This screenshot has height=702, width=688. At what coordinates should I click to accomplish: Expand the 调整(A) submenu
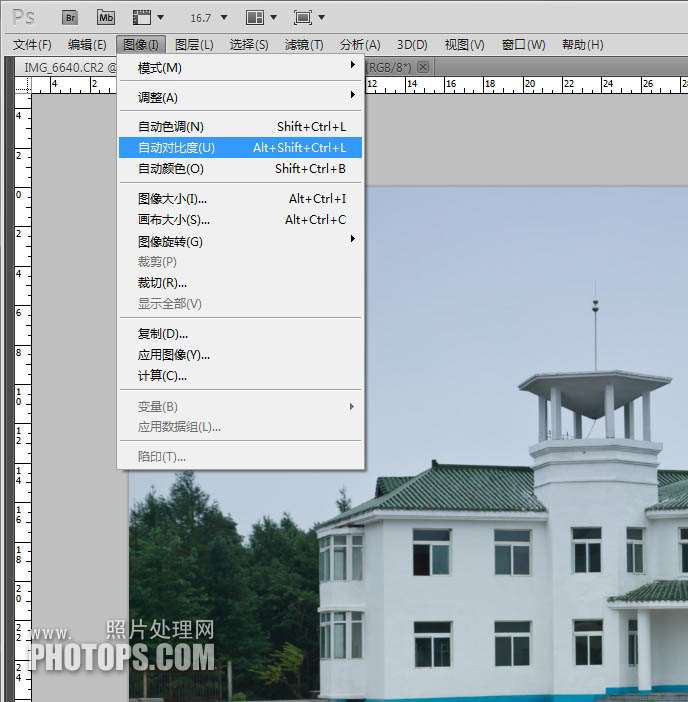240,97
